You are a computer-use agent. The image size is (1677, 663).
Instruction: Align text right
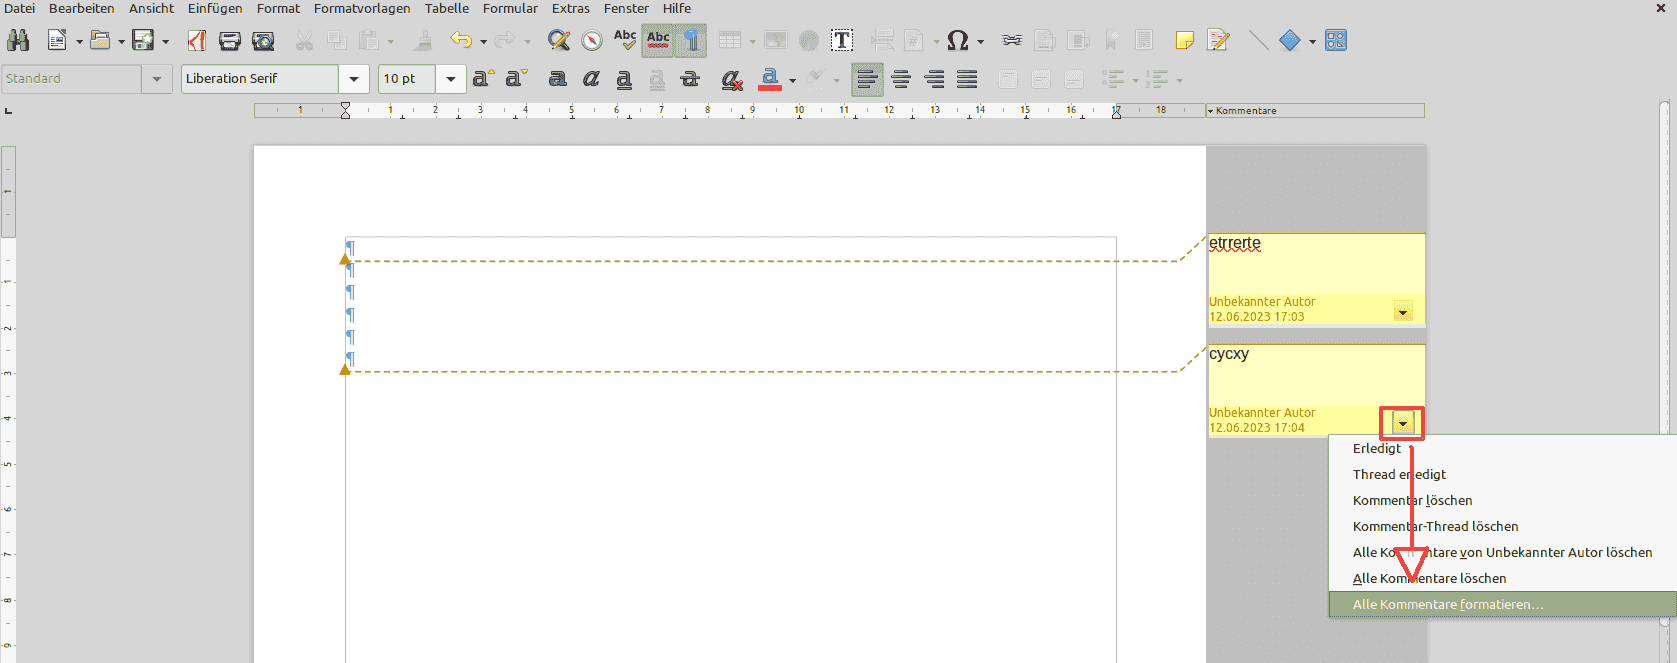pos(934,79)
